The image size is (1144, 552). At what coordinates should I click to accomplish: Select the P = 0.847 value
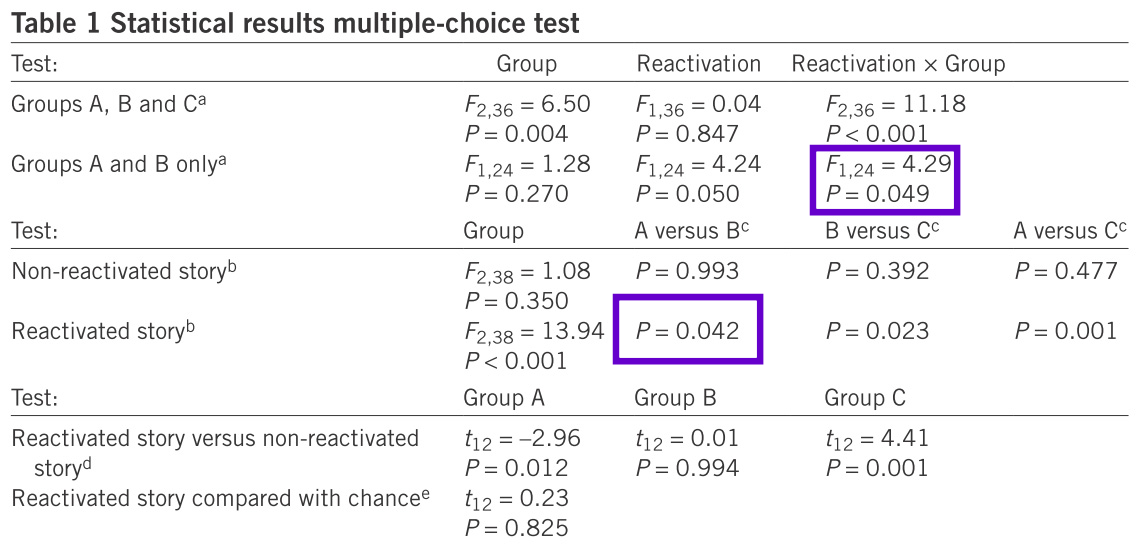688,134
